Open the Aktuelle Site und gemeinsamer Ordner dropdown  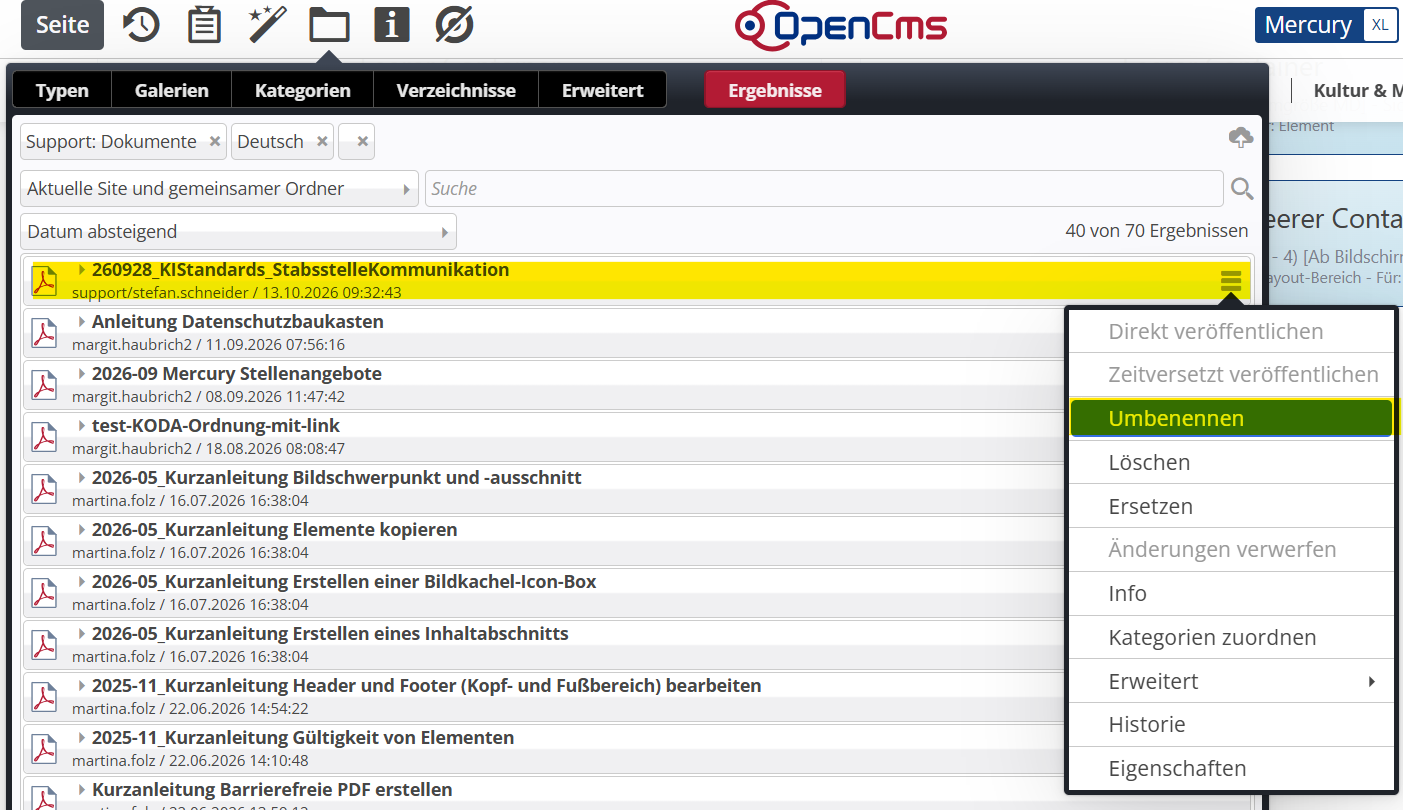[219, 189]
